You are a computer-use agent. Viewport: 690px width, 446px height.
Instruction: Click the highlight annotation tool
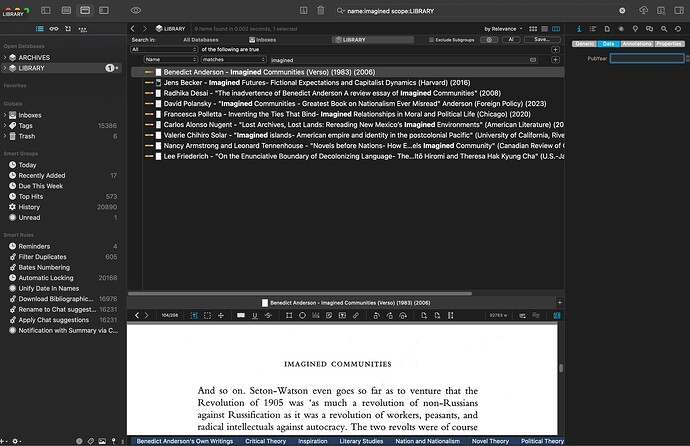pos(241,315)
